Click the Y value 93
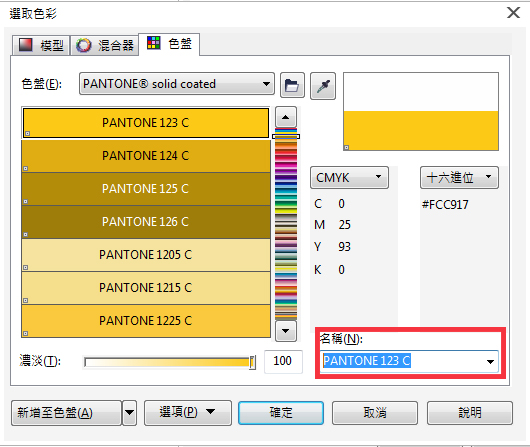530x447 pixels. [344, 247]
